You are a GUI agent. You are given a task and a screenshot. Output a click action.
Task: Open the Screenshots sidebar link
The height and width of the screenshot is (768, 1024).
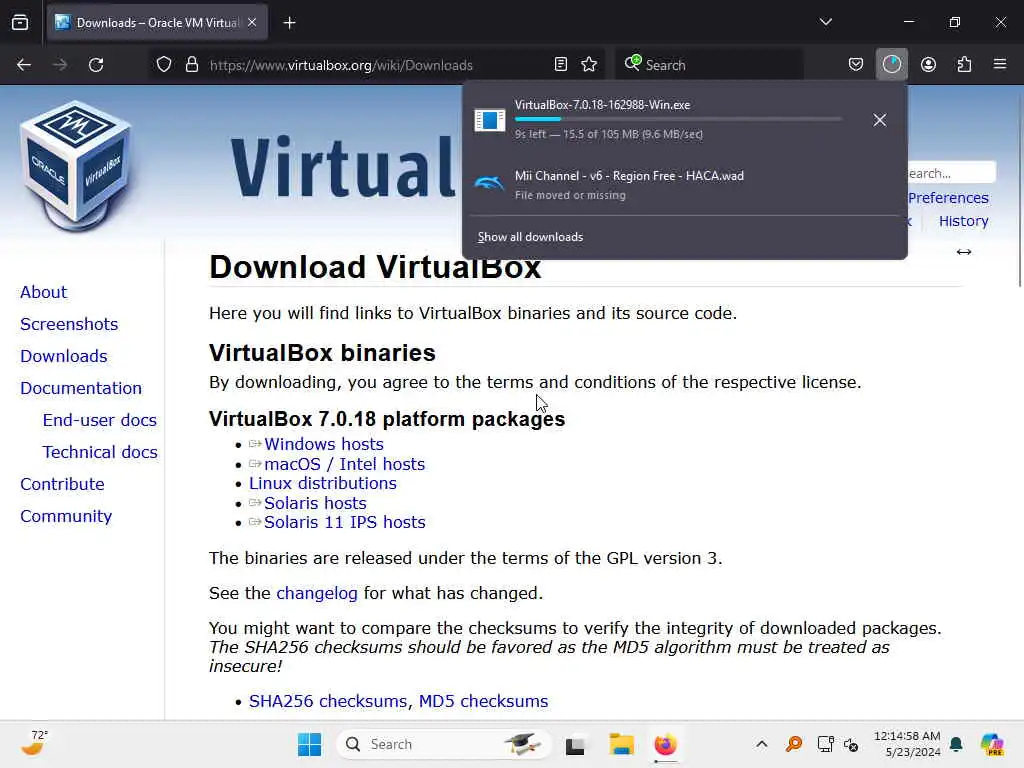tap(69, 324)
